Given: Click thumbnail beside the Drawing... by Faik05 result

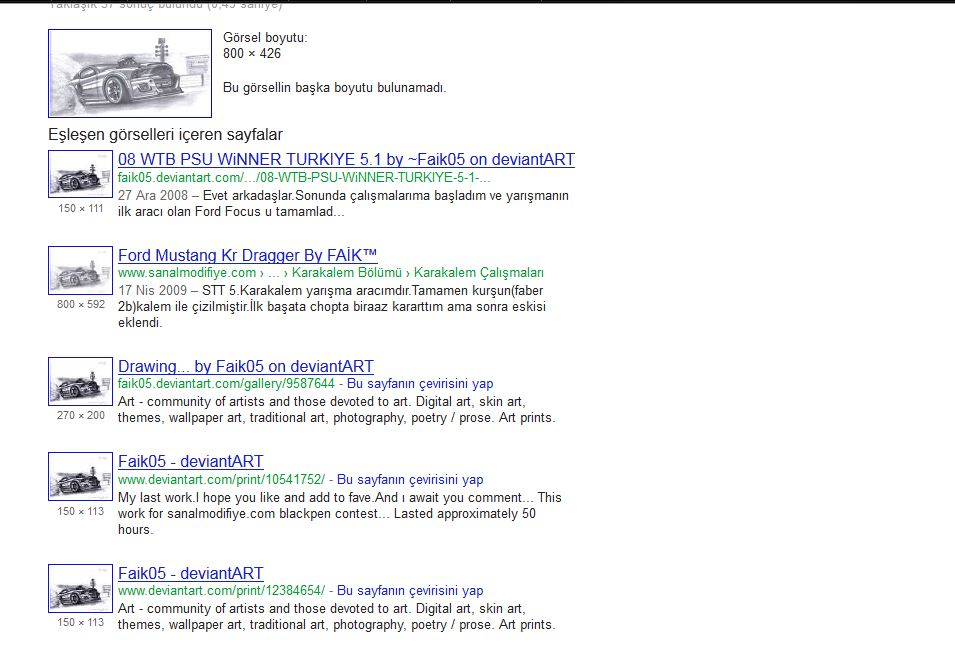Looking at the screenshot, I should [80, 381].
